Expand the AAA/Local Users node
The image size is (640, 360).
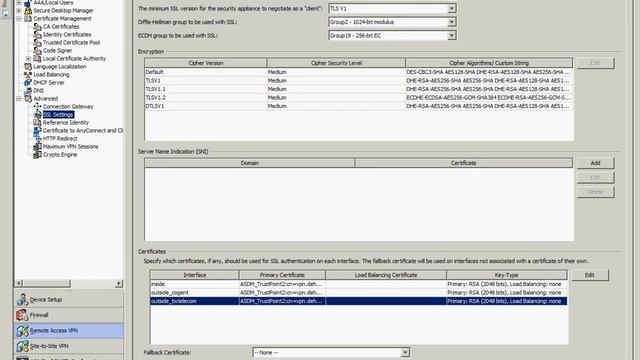coord(19,2)
